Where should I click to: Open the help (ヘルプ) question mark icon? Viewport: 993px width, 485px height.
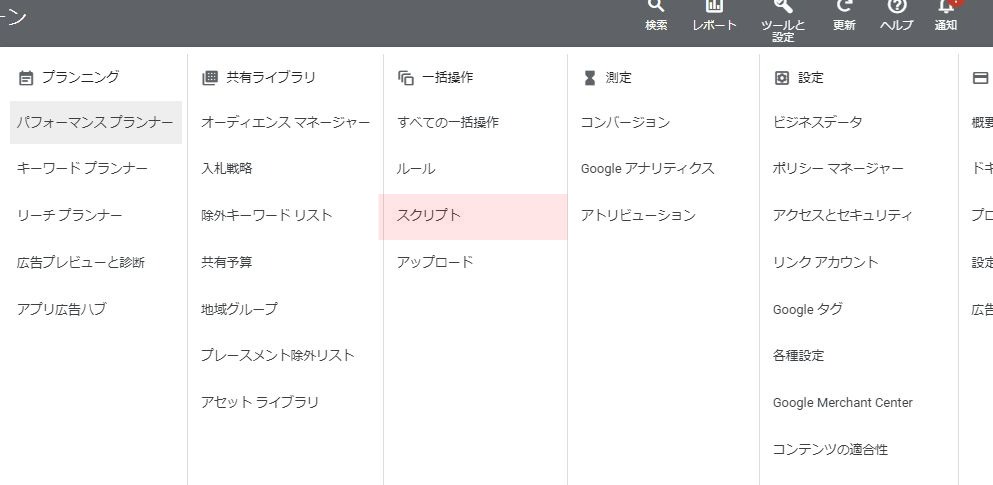(x=896, y=8)
